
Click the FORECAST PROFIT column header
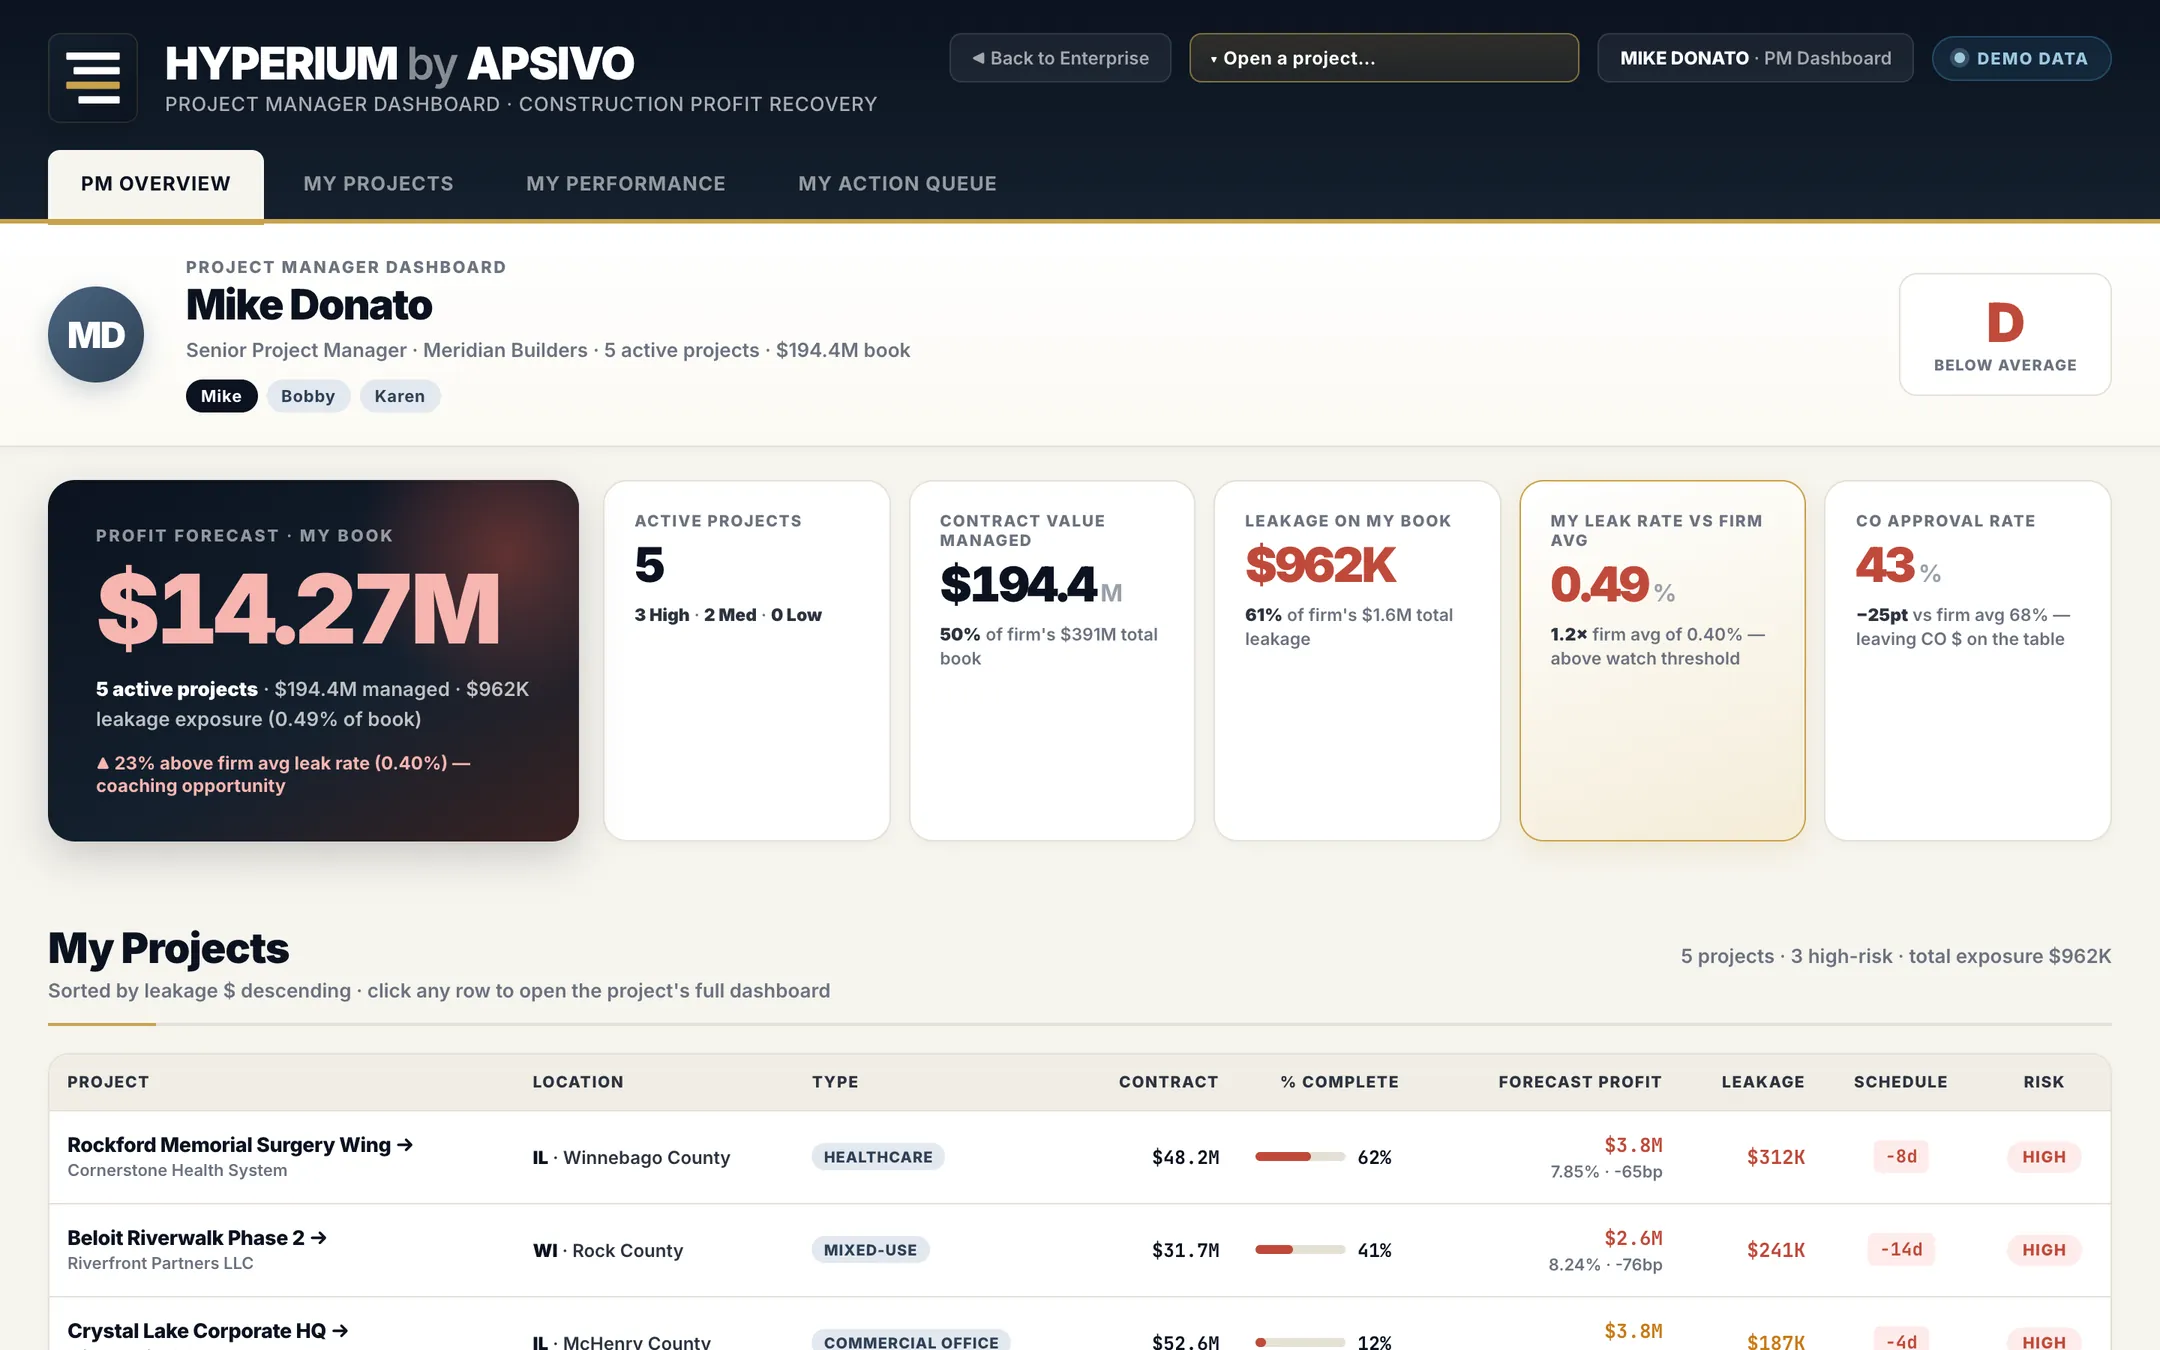1580,1082
